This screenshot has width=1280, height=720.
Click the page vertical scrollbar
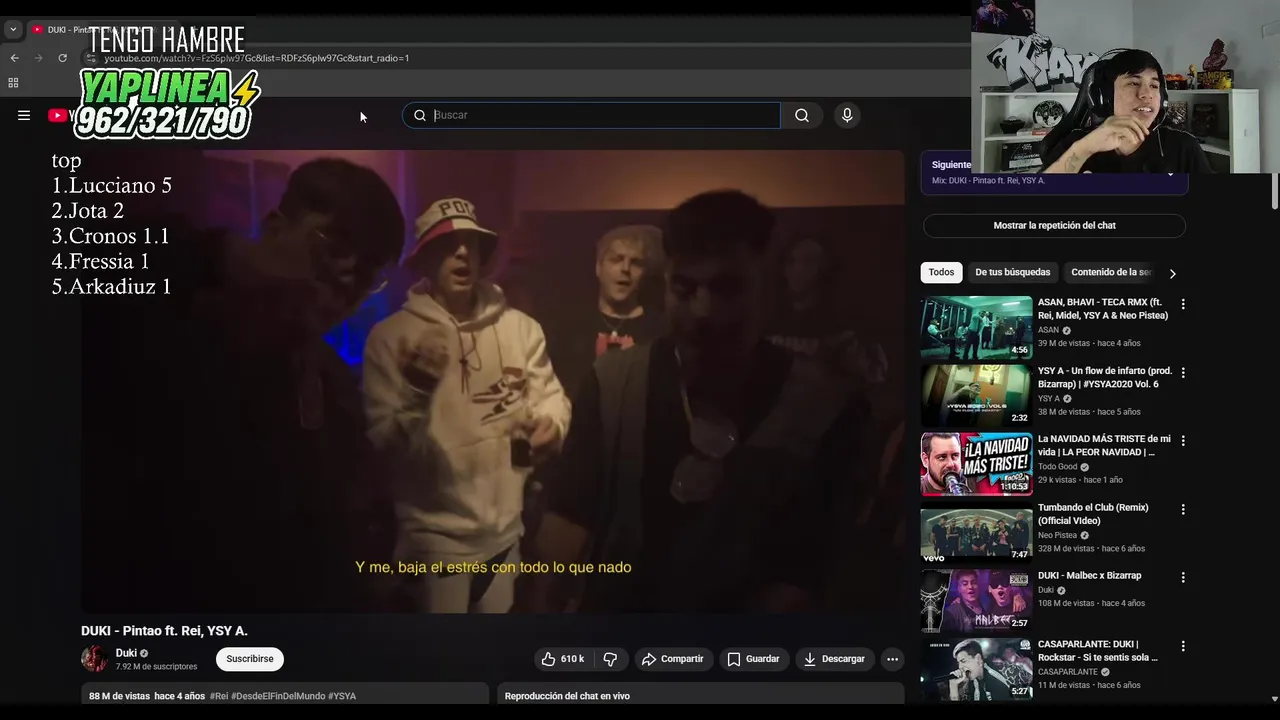click(1274, 190)
